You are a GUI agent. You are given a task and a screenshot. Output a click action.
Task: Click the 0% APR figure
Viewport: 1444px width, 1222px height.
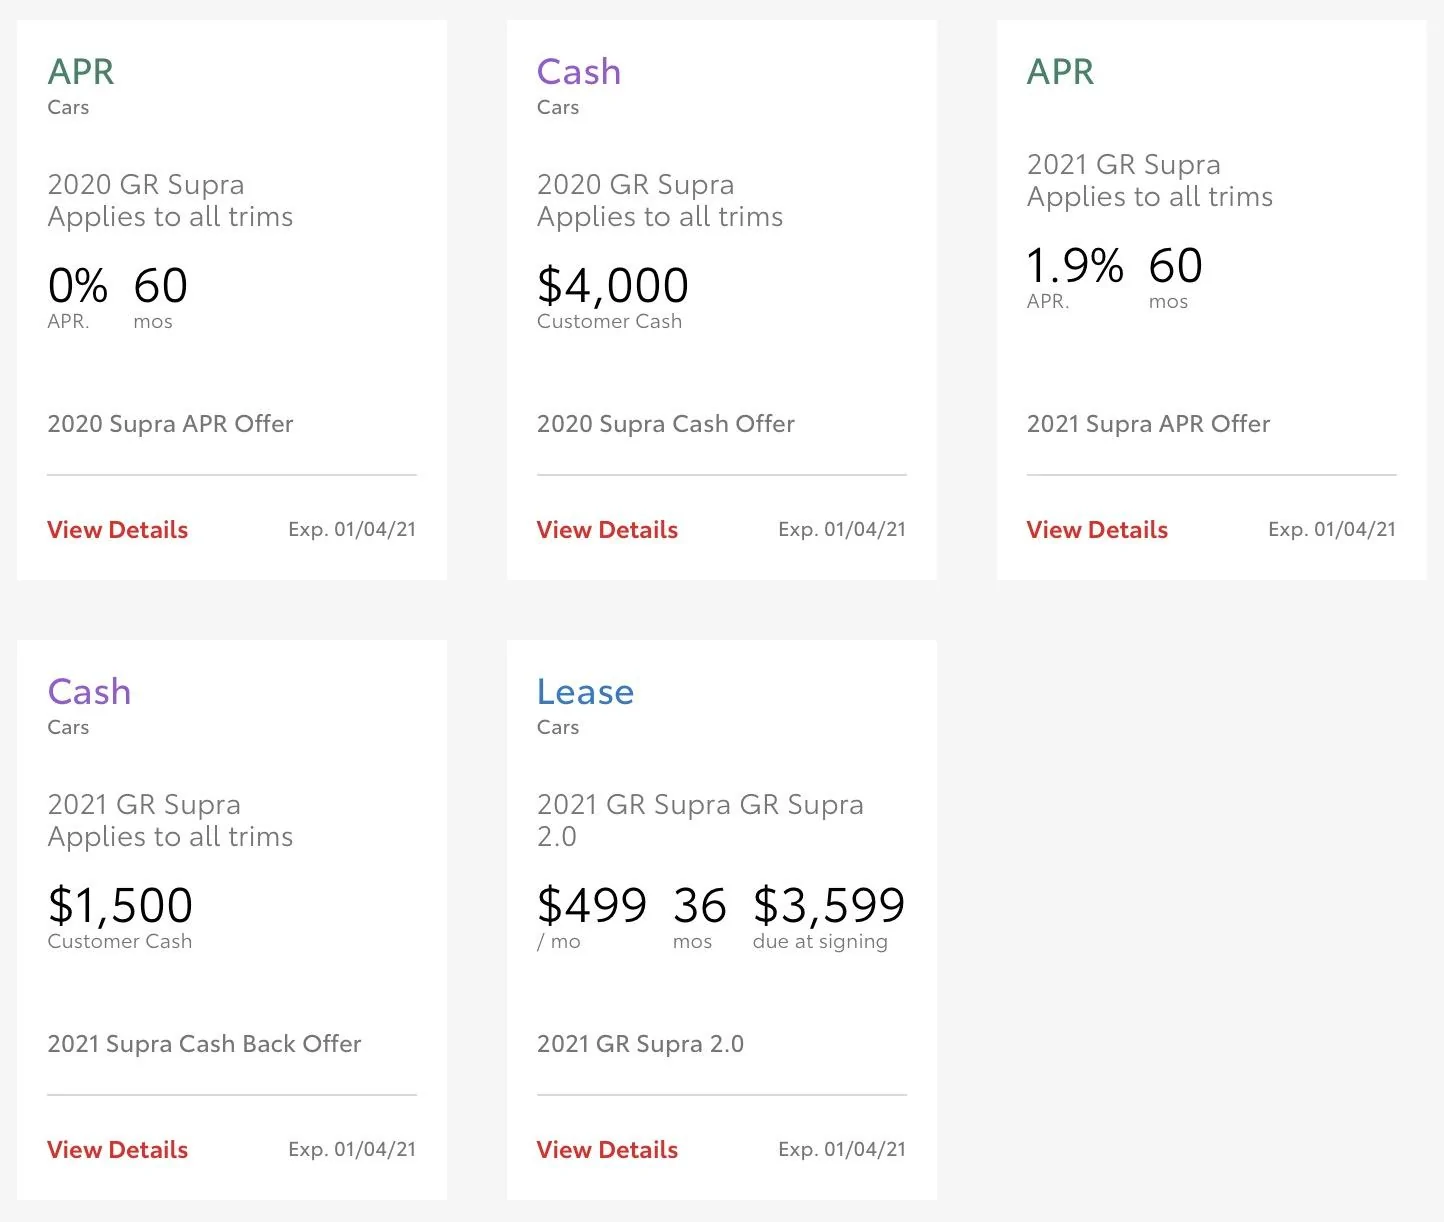point(78,286)
